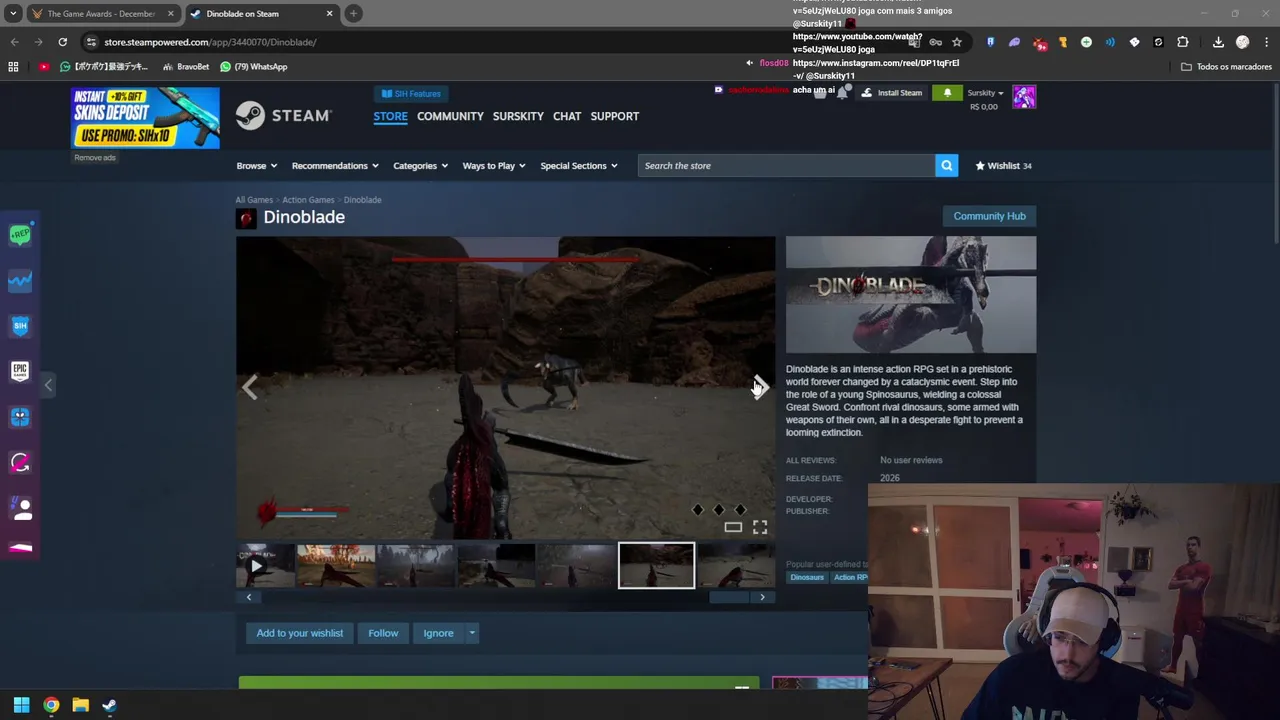
Task: Click the Steam logo in header
Action: click(283, 116)
